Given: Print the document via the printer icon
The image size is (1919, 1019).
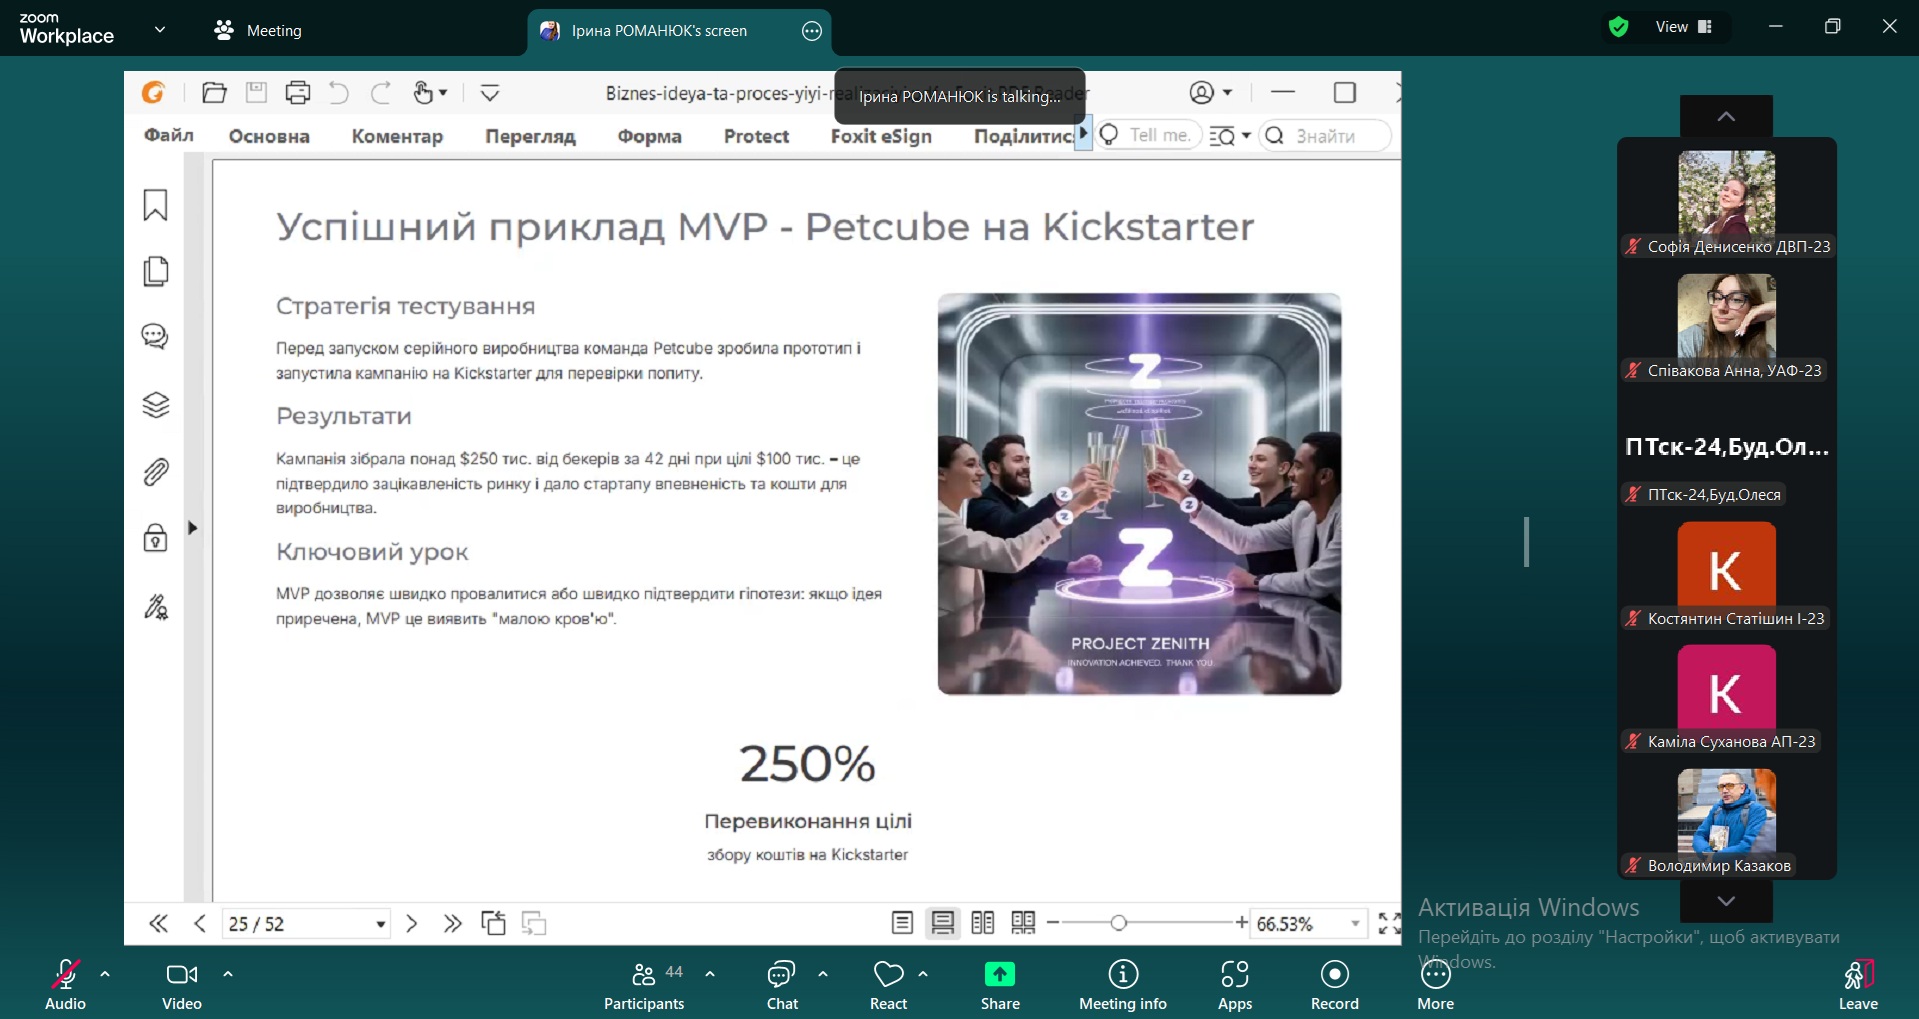Looking at the screenshot, I should (x=297, y=92).
